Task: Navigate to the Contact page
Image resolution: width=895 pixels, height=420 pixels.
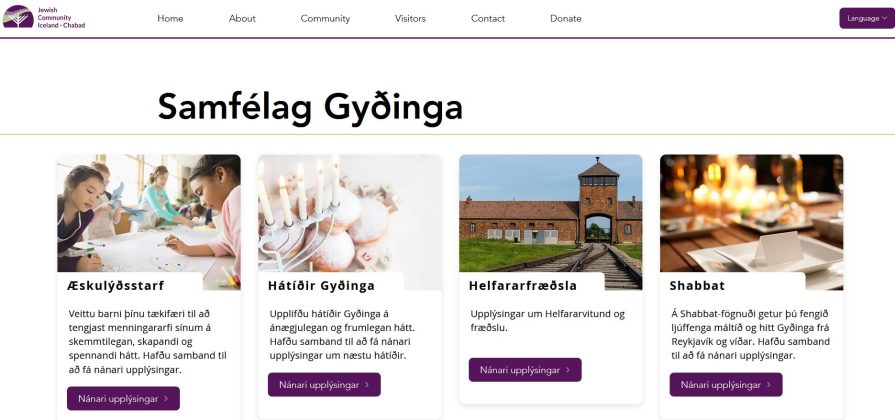Action: (x=487, y=18)
